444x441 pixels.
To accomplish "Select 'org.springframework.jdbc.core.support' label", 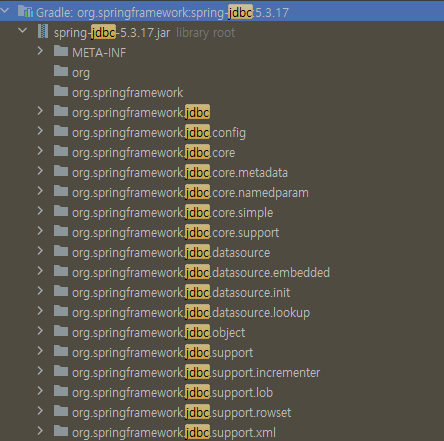I will [x=176, y=233].
